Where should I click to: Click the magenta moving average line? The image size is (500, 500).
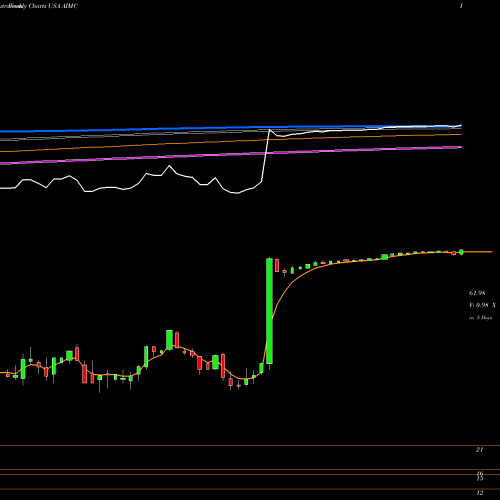(x=231, y=155)
